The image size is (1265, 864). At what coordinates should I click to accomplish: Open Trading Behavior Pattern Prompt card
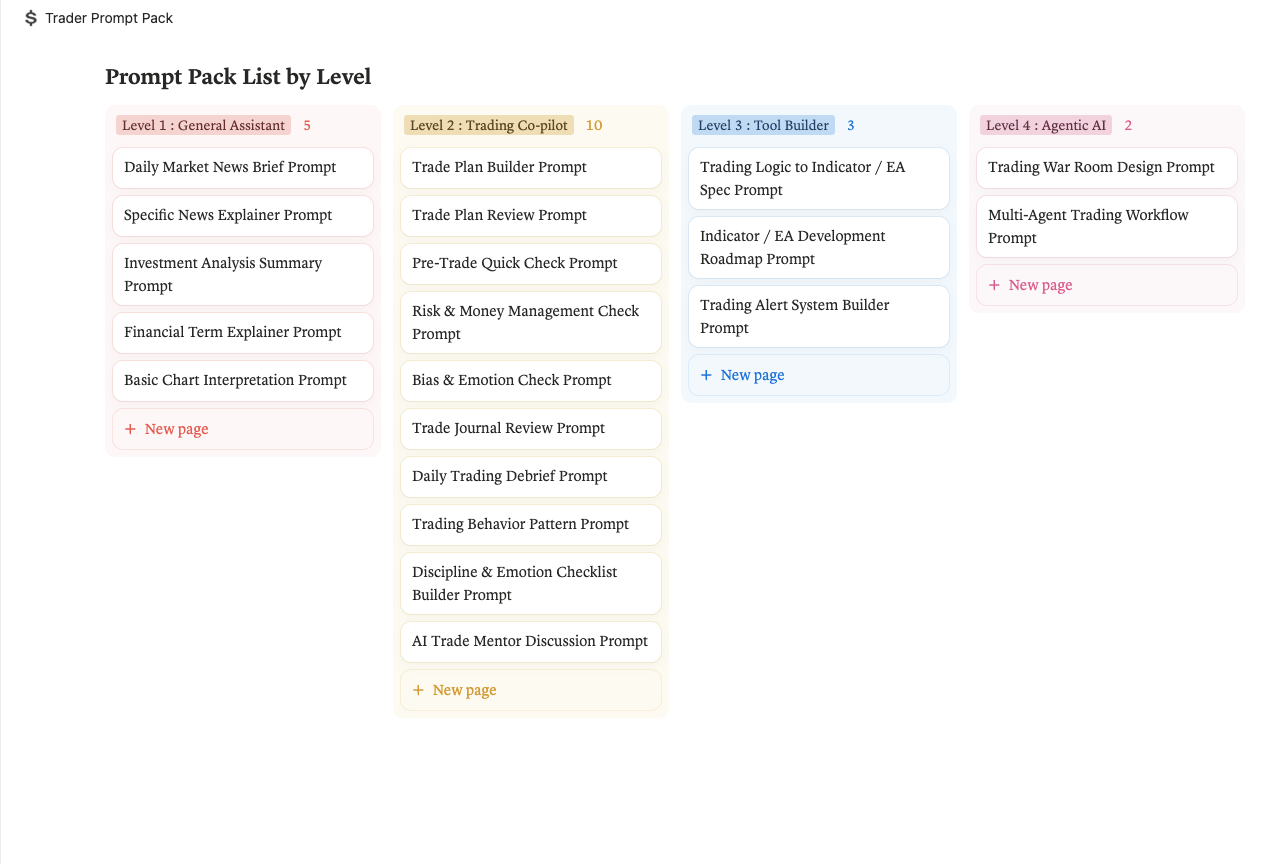tap(531, 524)
